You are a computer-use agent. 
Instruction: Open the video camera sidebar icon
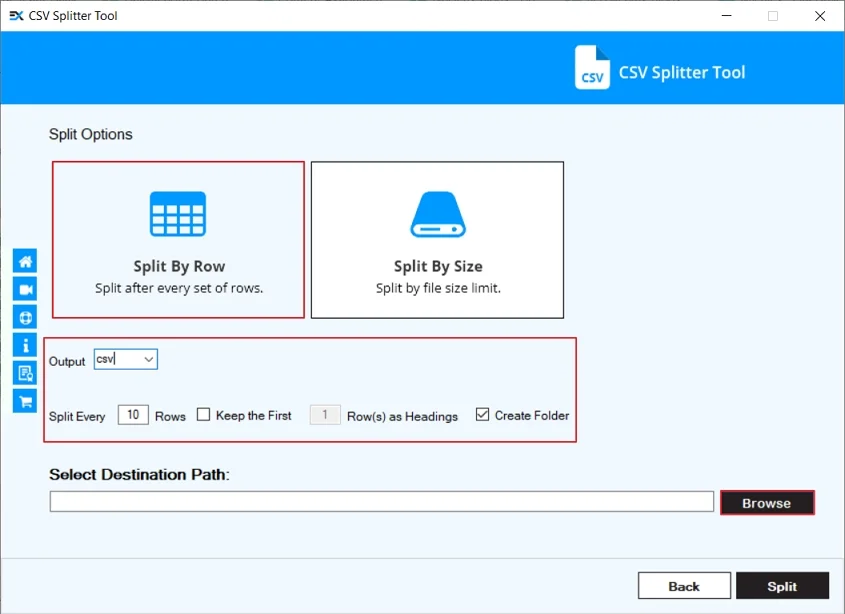point(25,289)
